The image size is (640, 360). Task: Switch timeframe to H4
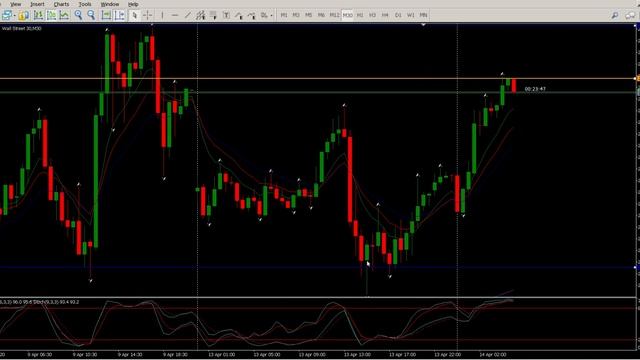[x=385, y=16]
